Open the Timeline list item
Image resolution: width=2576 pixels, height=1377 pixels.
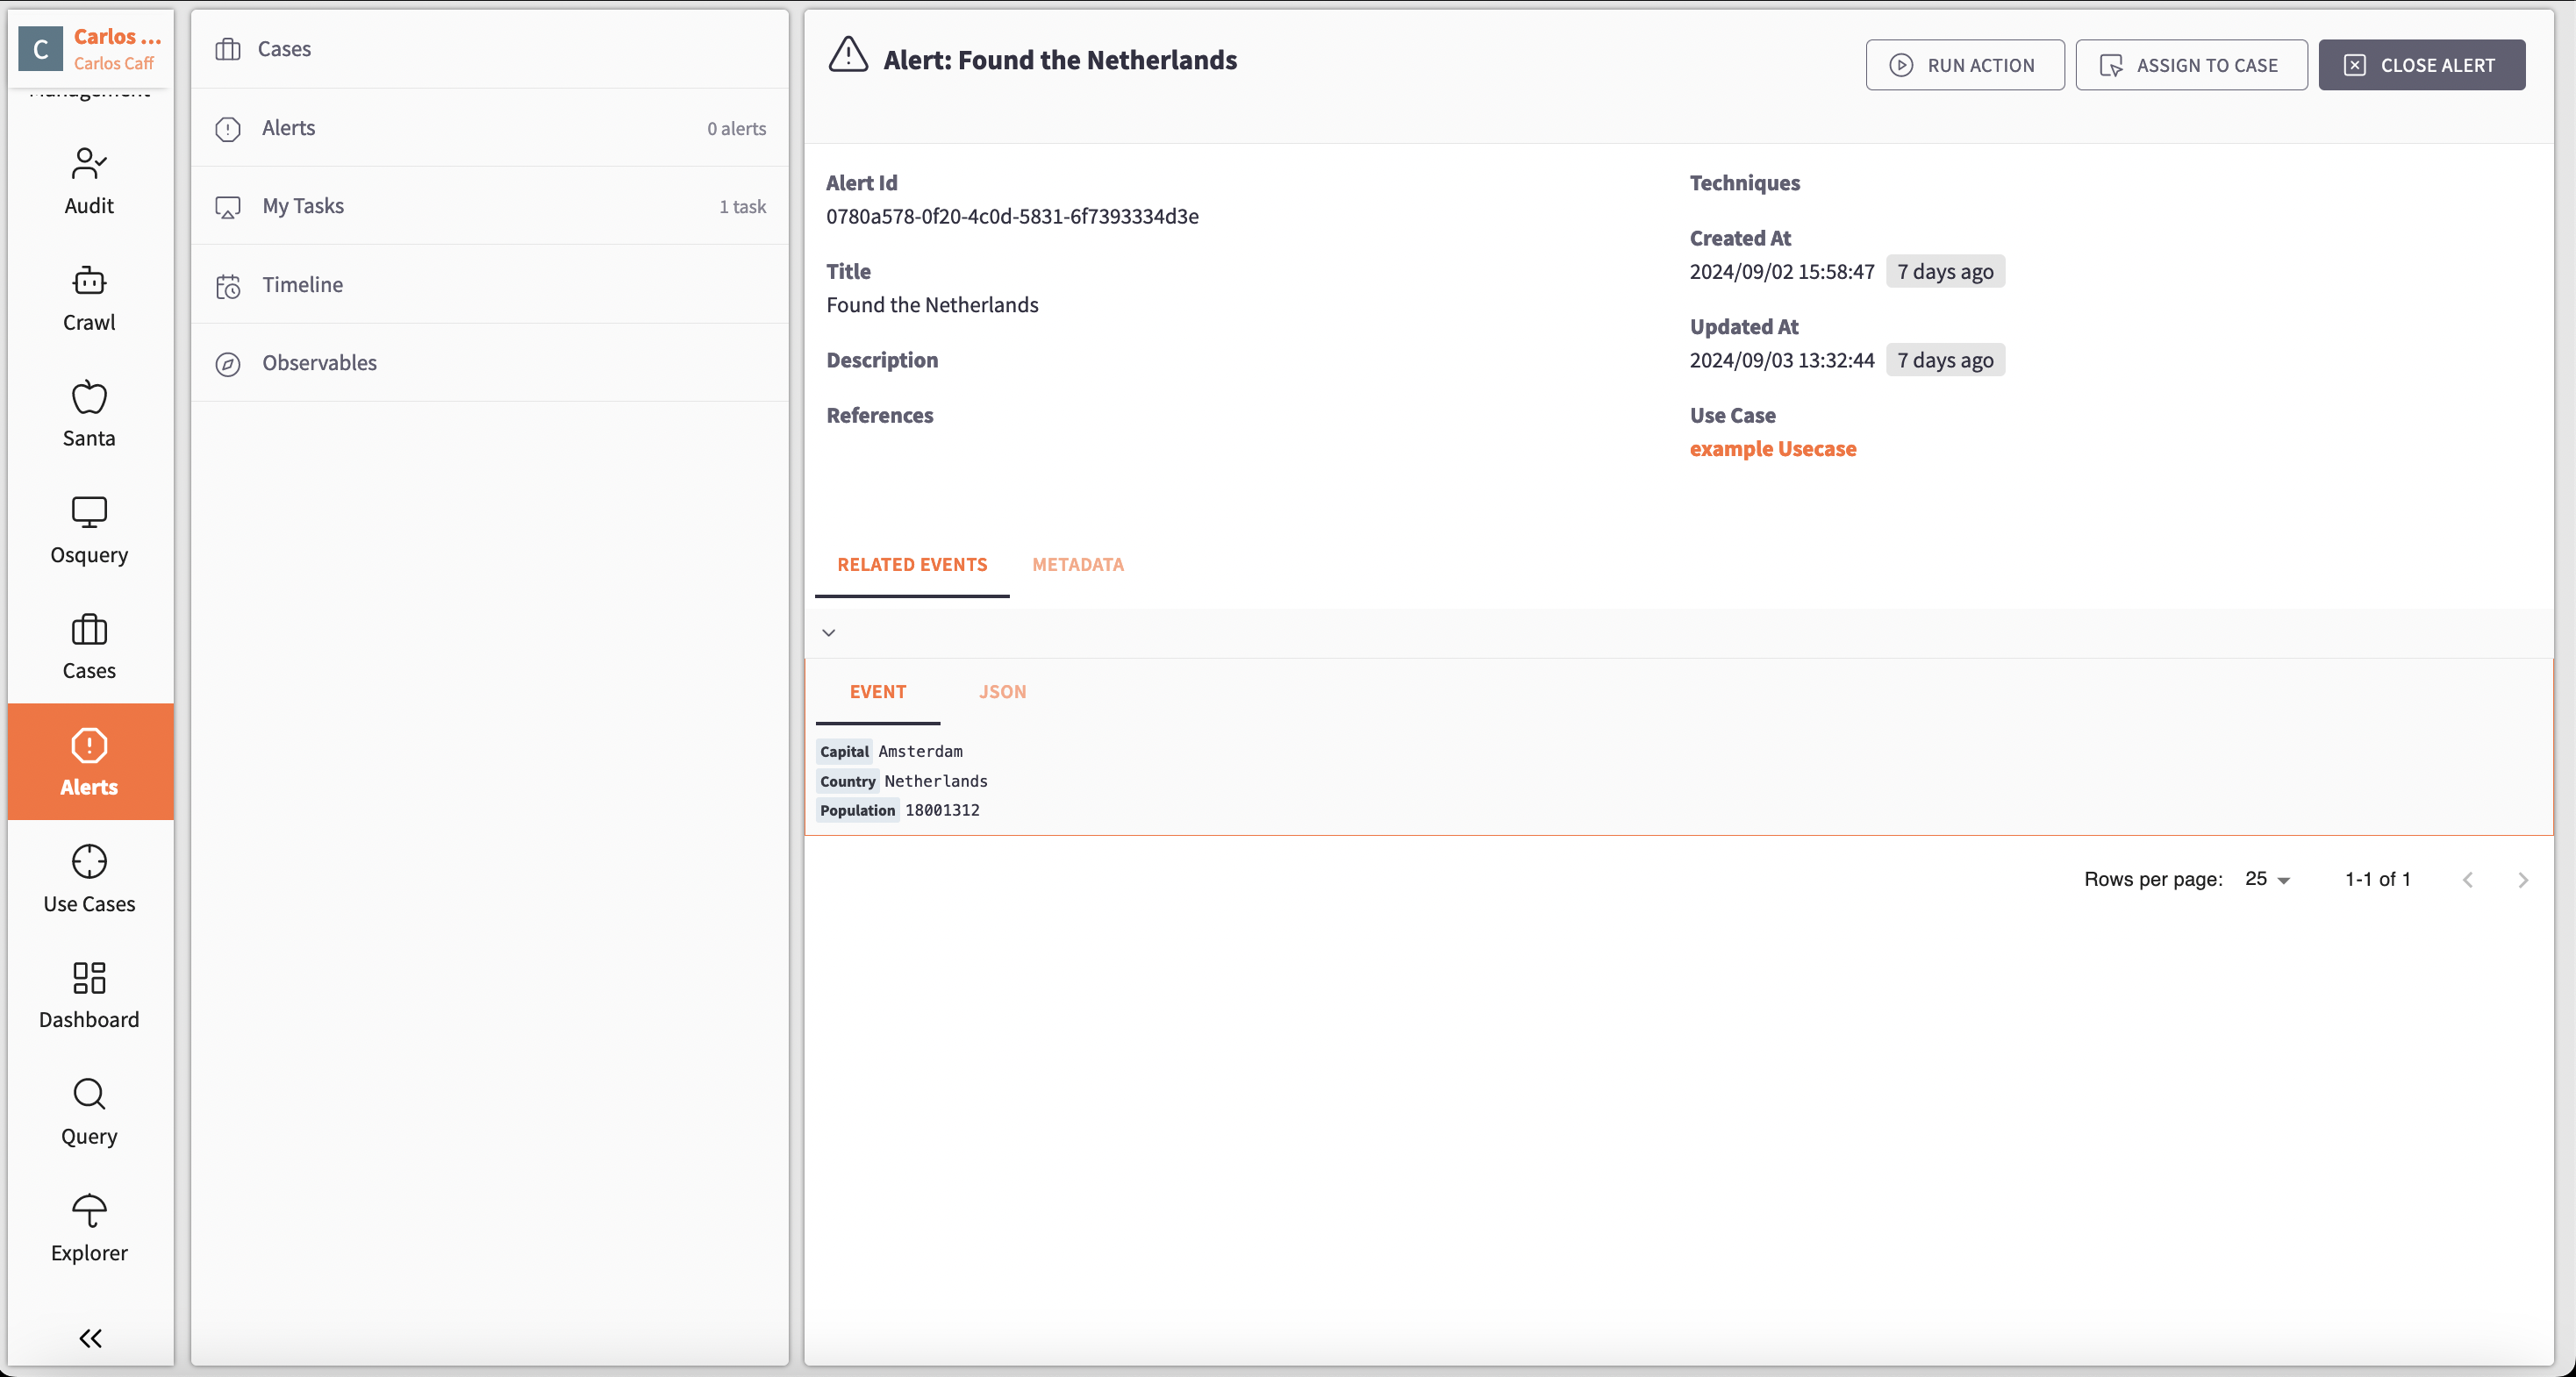(490, 285)
